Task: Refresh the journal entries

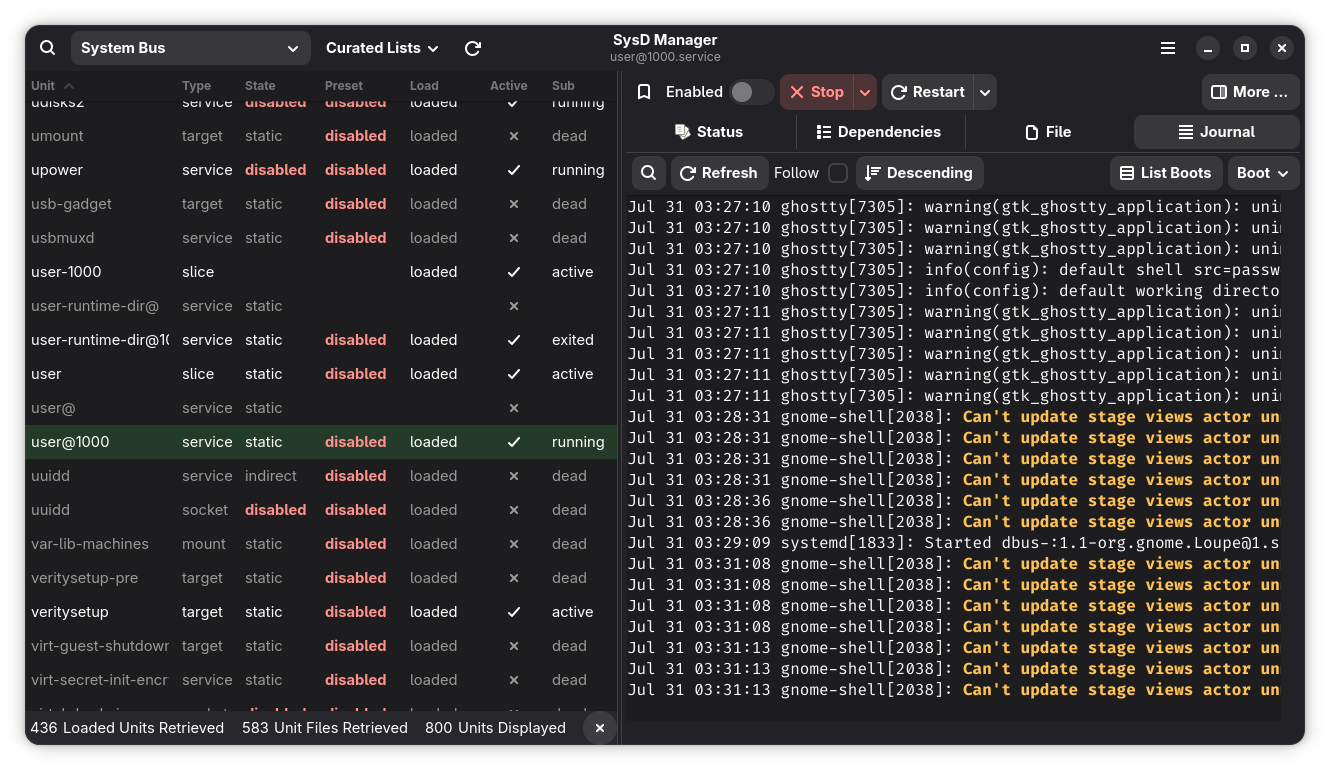Action: click(720, 173)
